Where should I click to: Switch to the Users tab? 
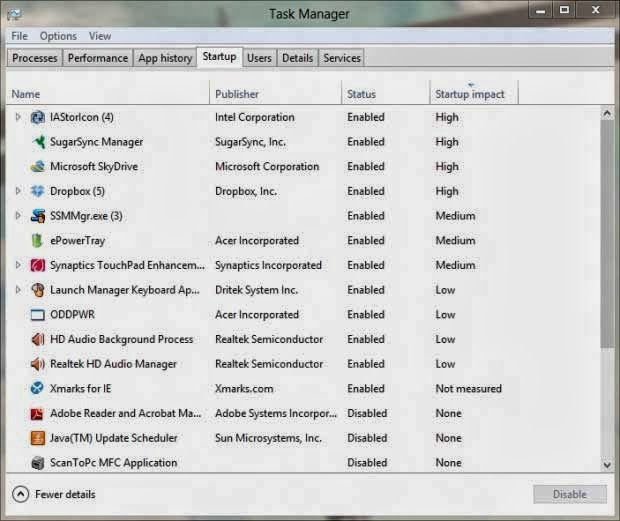pos(259,58)
